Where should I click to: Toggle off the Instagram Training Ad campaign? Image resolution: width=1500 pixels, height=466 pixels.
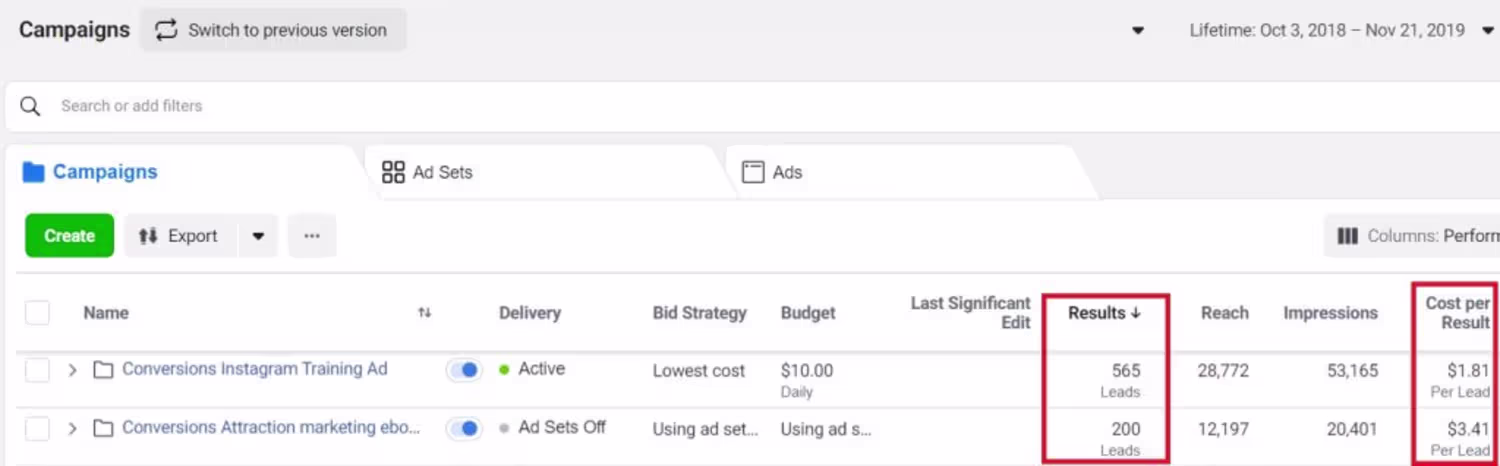[464, 370]
